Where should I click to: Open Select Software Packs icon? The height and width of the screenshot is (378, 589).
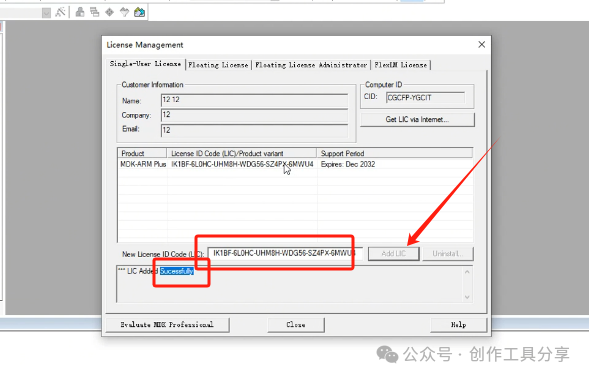(124, 12)
